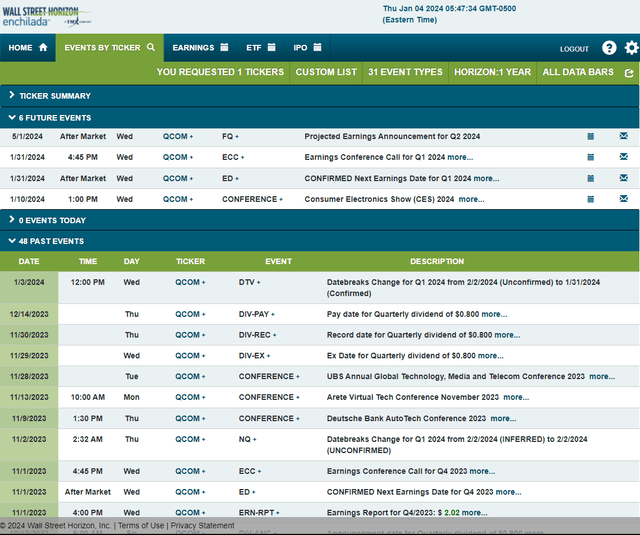
Task: Expand FQ event type details
Action: click(230, 136)
